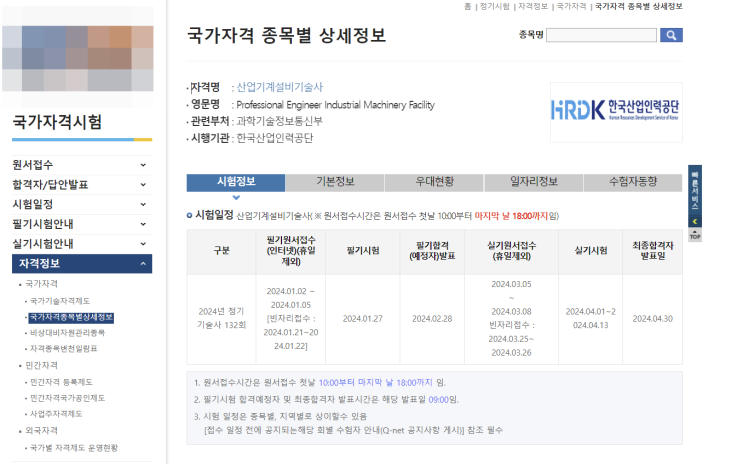Click the 구분 column header
Screen dimensions: 743x464
[x=221, y=251]
